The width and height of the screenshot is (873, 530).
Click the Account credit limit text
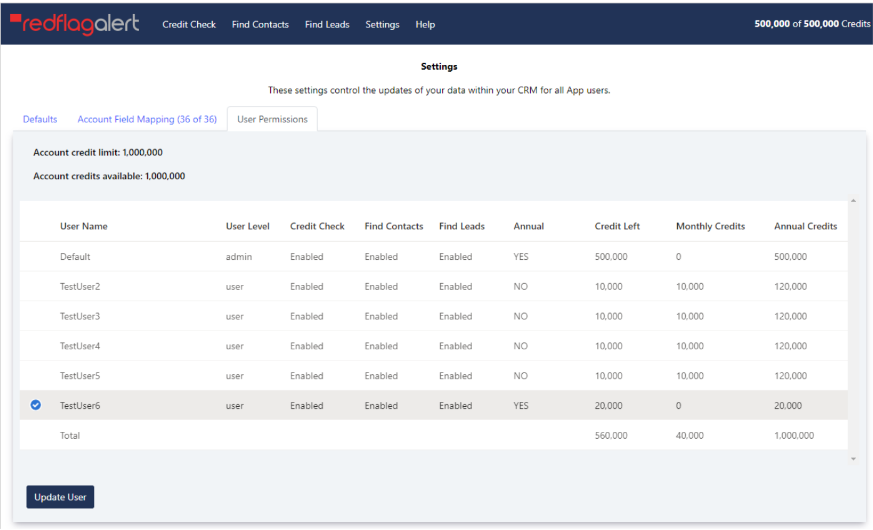pyautogui.click(x=98, y=152)
